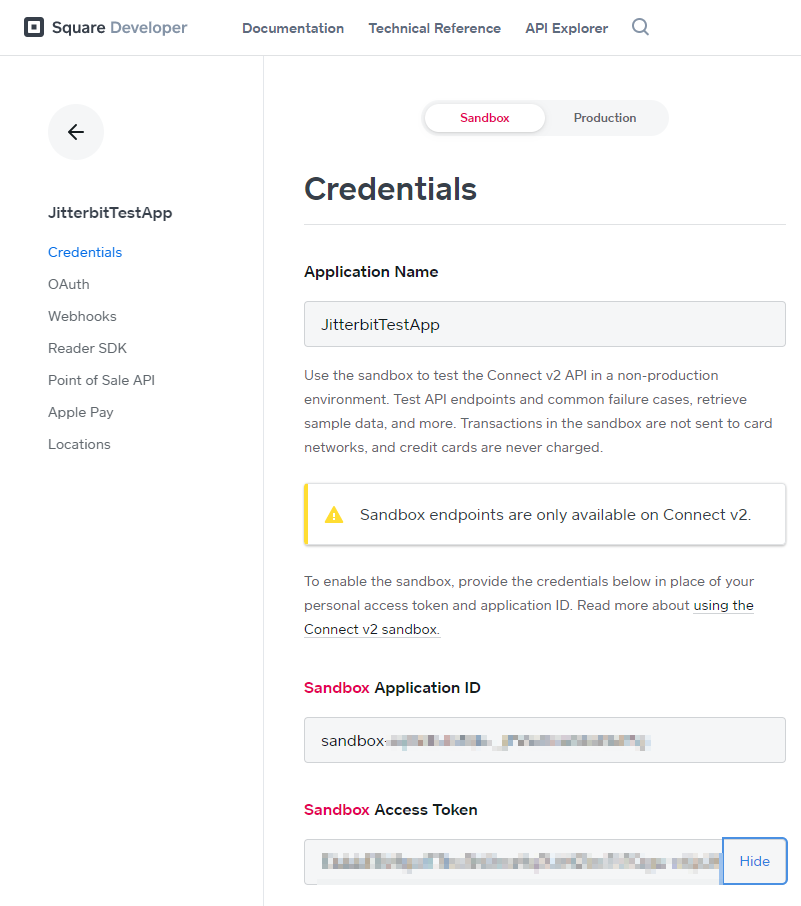
Task: Open the search magnifier icon
Action: pyautogui.click(x=641, y=27)
